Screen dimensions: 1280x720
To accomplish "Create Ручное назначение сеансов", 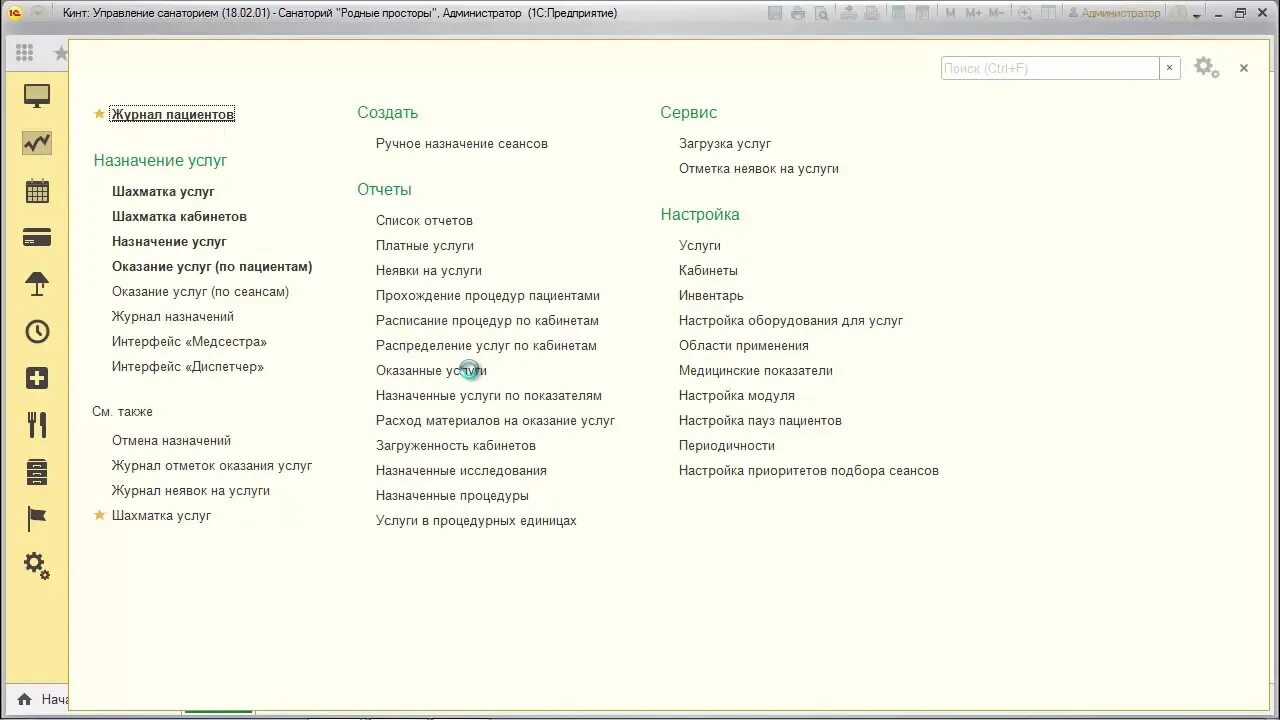I will point(462,143).
